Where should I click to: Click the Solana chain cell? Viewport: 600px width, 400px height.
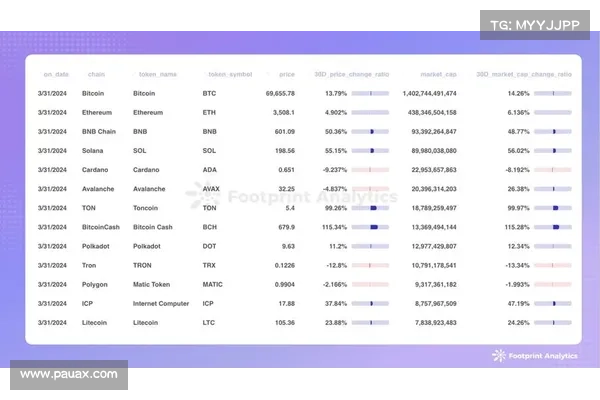(93, 151)
